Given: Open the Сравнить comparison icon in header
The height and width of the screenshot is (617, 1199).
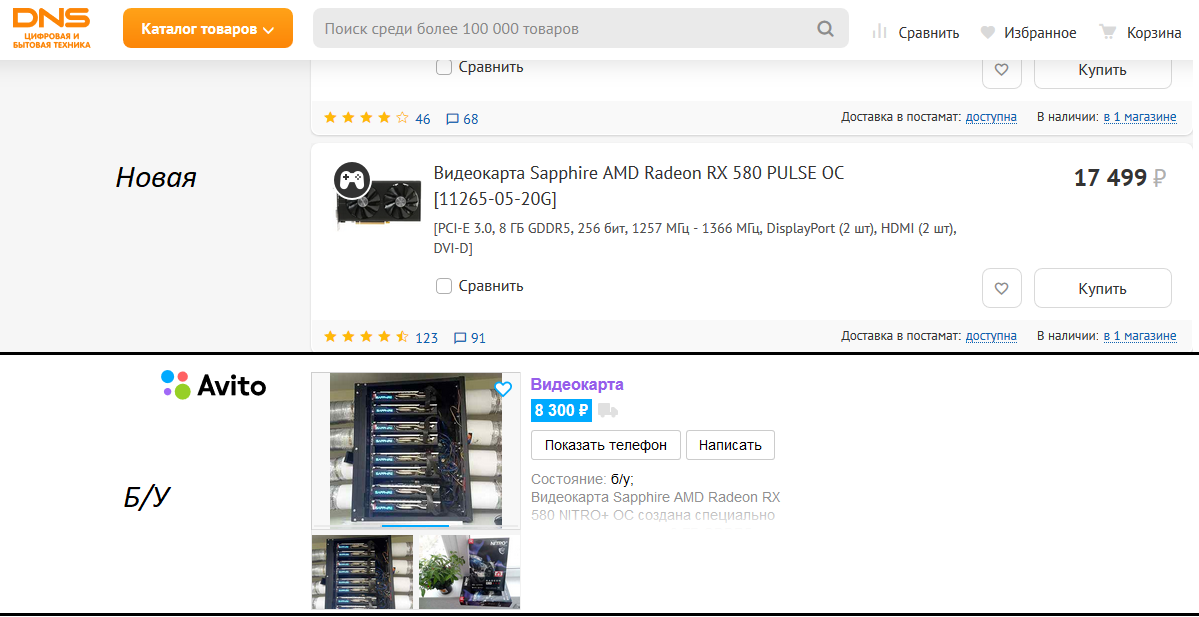Looking at the screenshot, I should coord(880,32).
